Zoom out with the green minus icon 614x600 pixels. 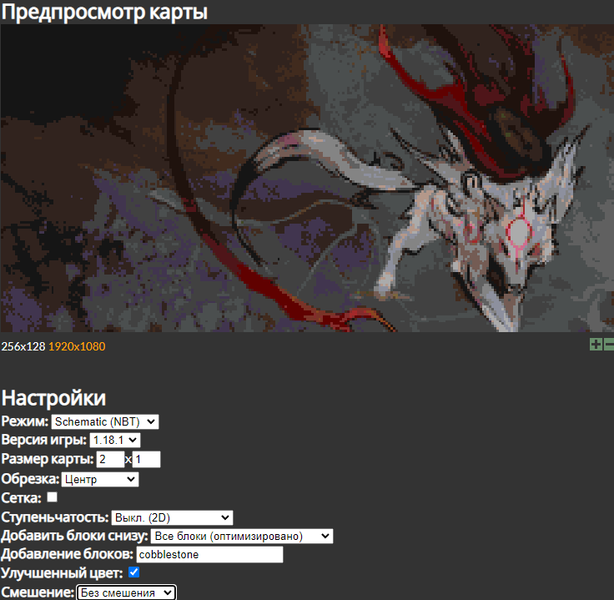click(x=609, y=345)
